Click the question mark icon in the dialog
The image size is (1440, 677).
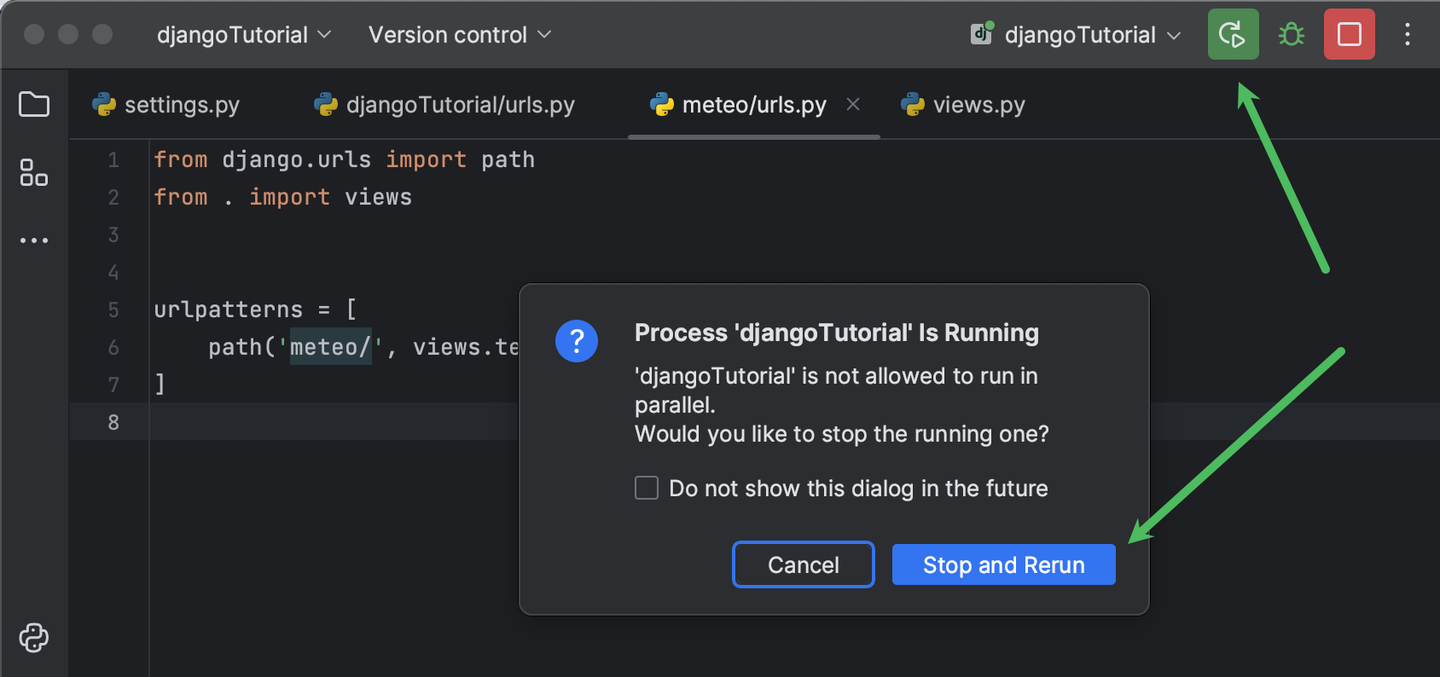[x=576, y=340]
